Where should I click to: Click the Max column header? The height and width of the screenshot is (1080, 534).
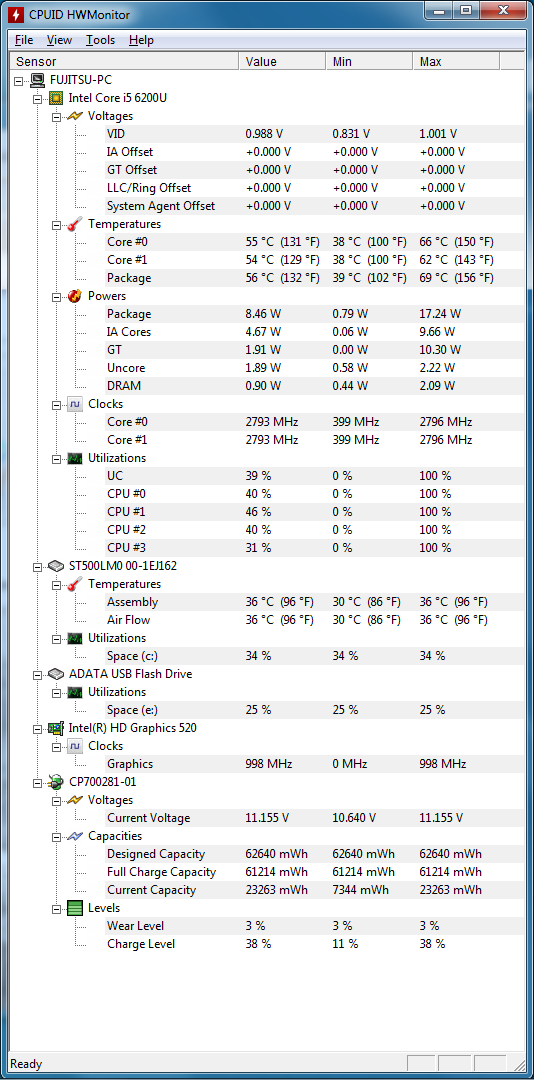(x=457, y=61)
